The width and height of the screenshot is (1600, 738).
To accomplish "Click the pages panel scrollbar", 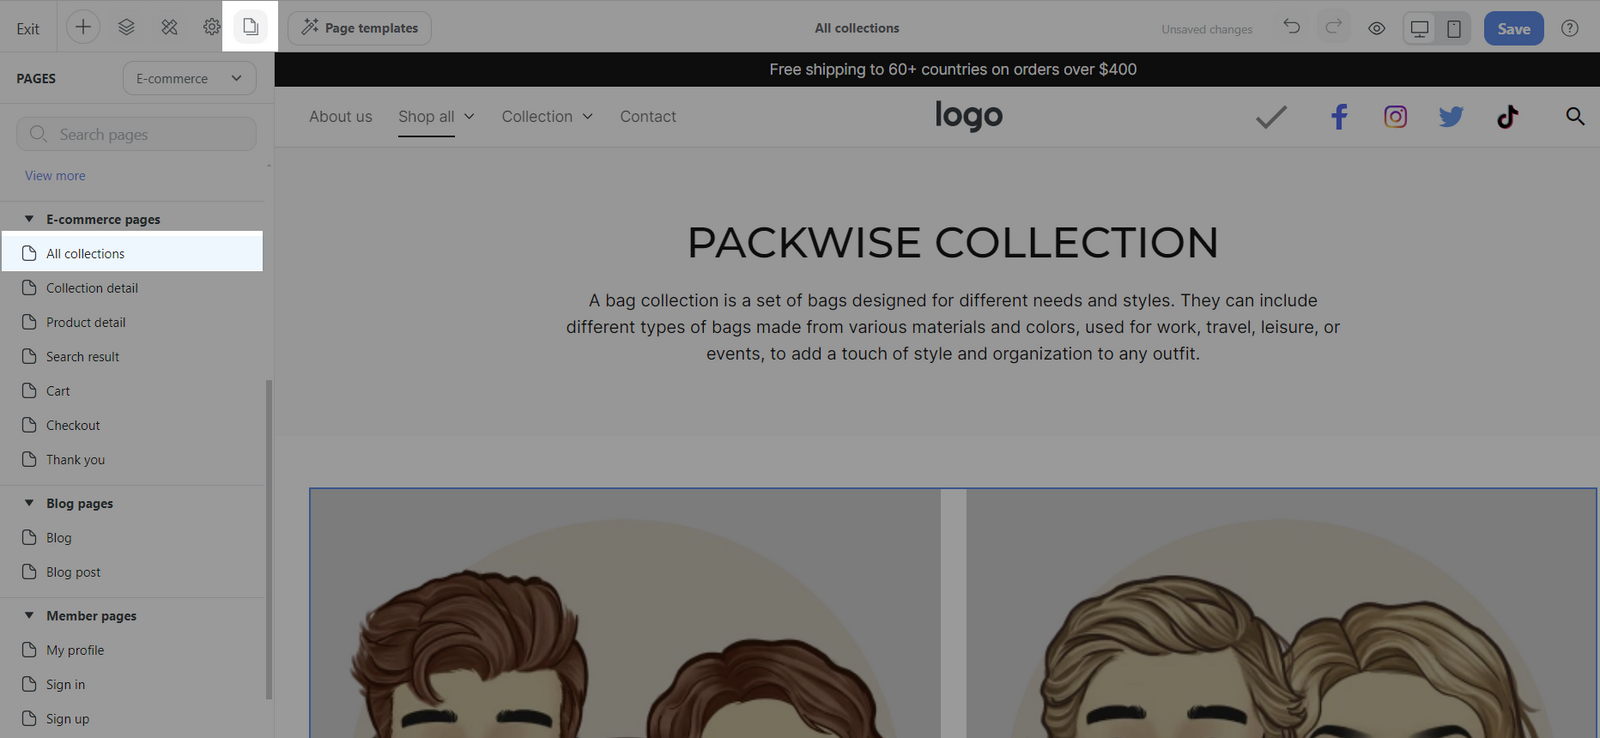I will point(269,540).
